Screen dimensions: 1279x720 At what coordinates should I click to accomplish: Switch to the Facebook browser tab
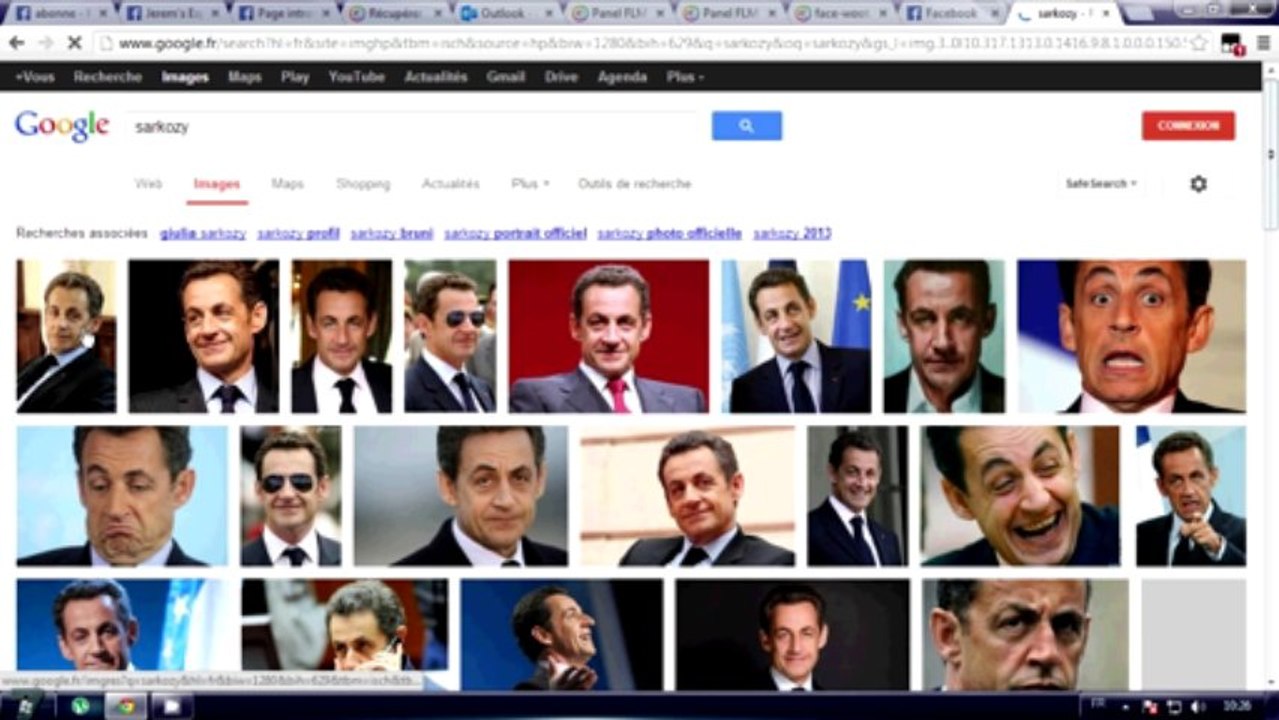952,14
